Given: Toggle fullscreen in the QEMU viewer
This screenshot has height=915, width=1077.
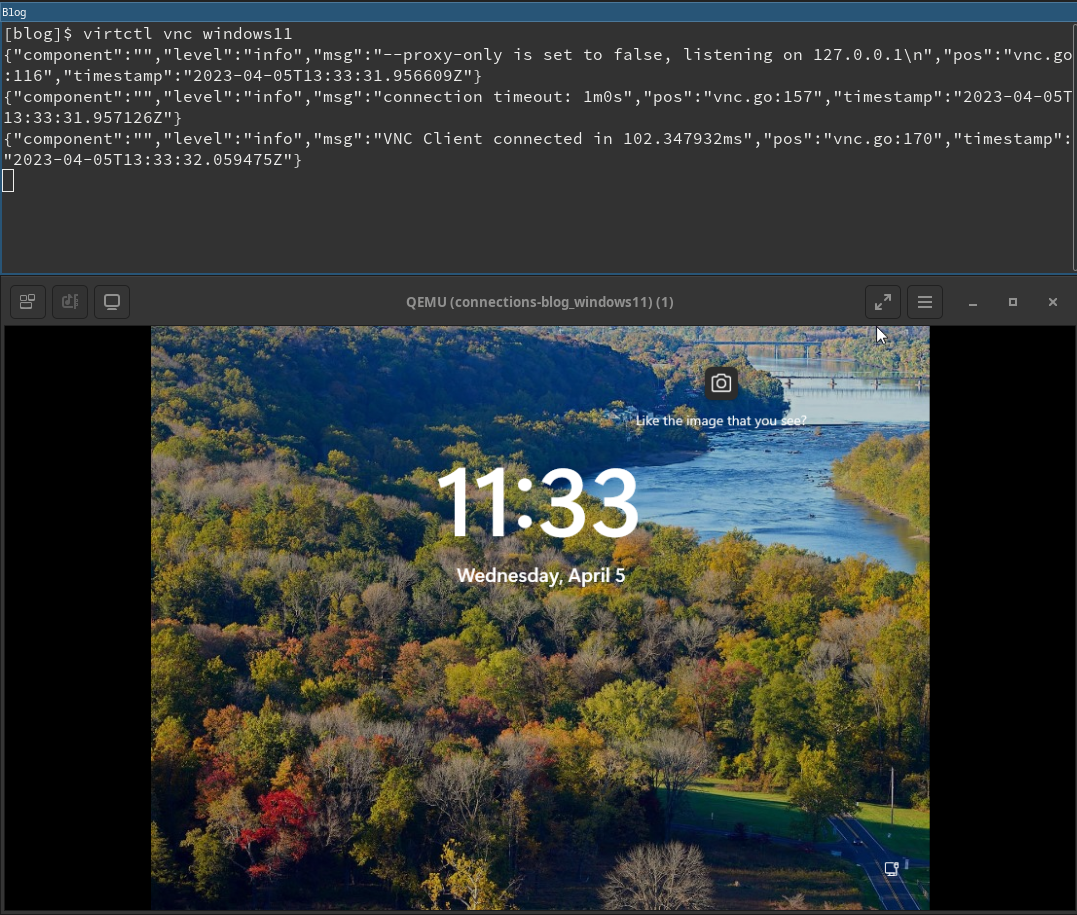Looking at the screenshot, I should coord(883,302).
